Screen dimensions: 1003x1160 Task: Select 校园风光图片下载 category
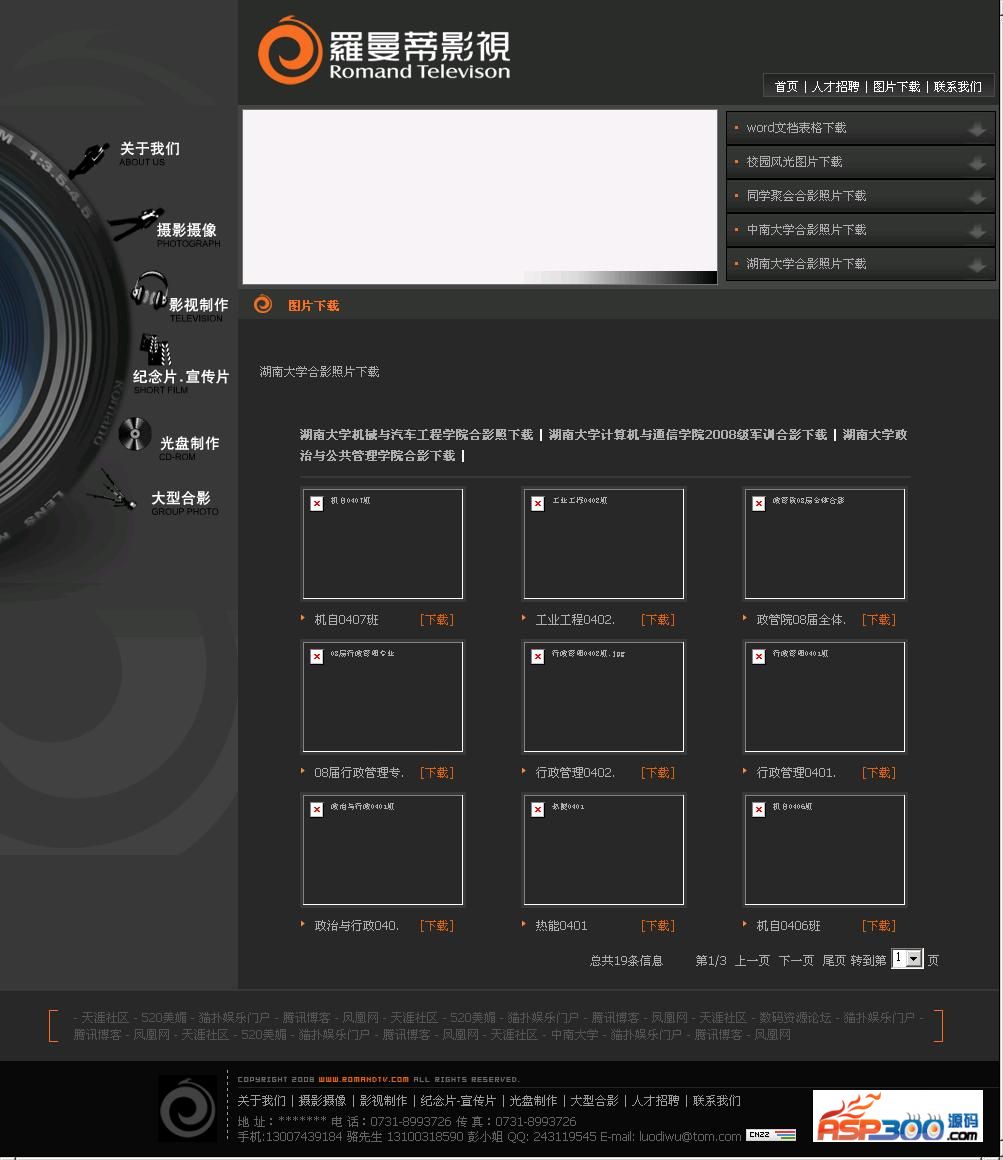point(794,162)
